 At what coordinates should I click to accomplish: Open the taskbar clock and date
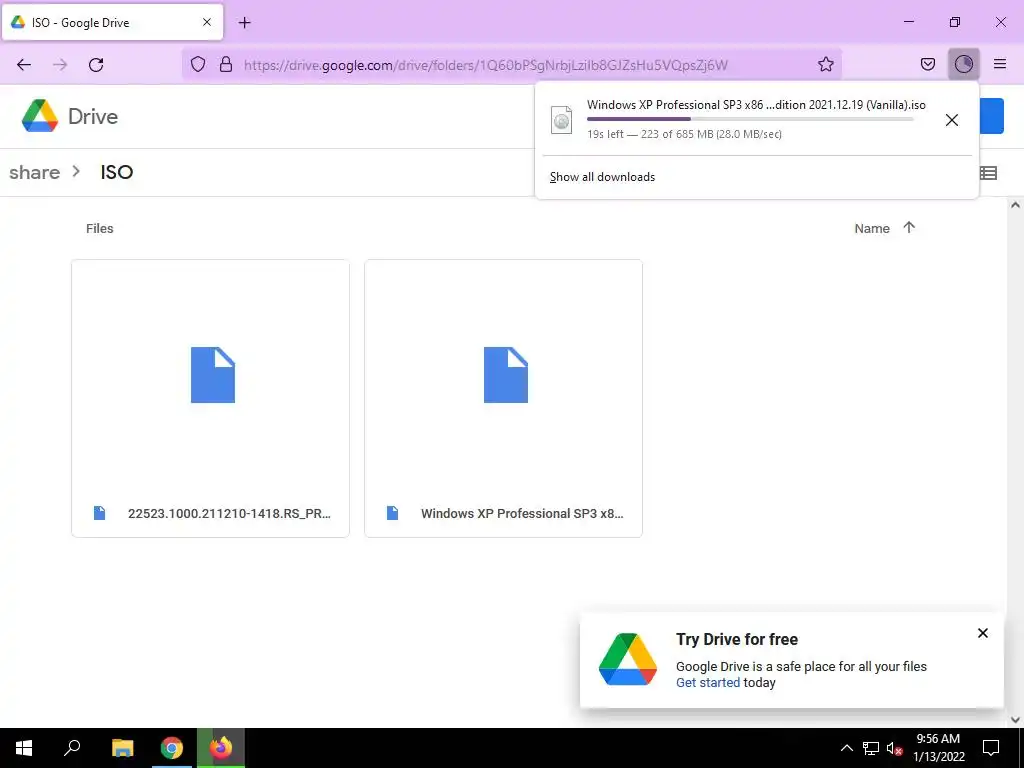pyautogui.click(x=938, y=748)
